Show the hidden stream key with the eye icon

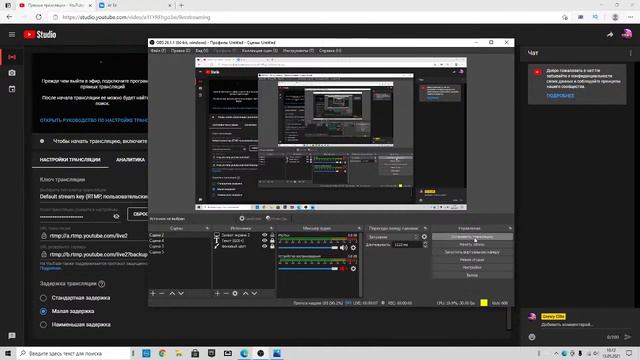[116, 216]
